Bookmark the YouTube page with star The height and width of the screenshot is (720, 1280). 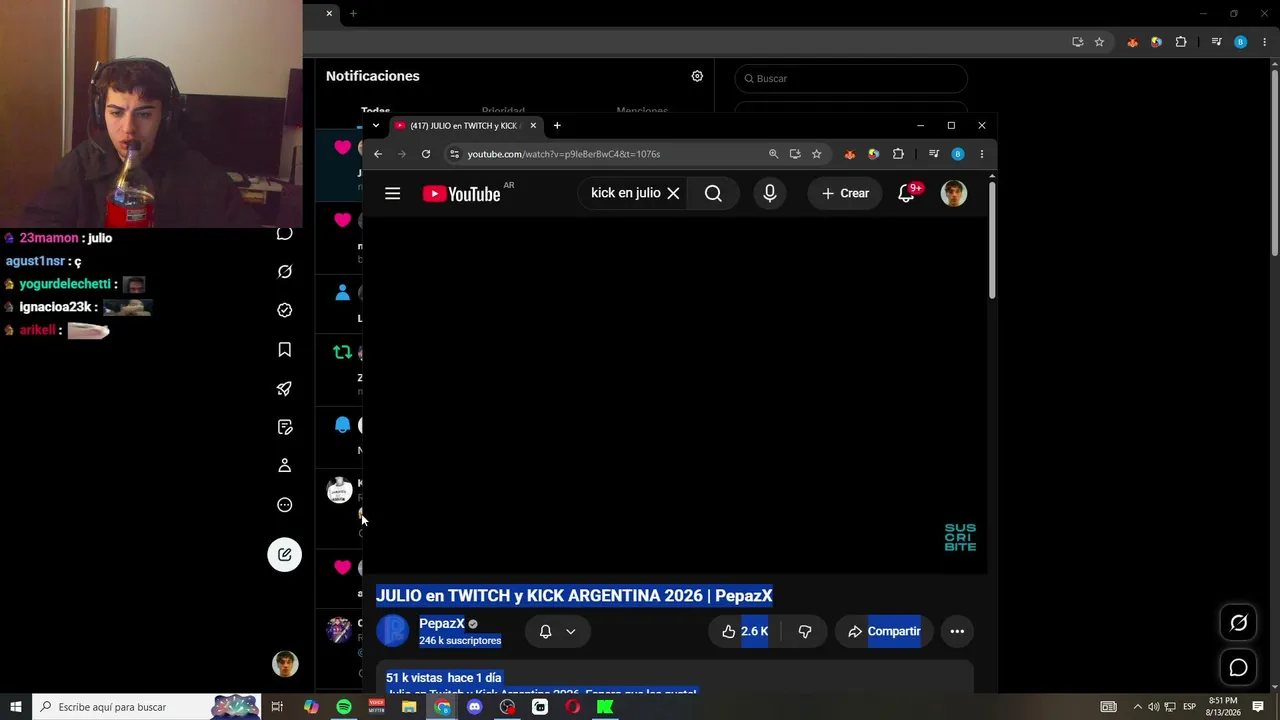pyautogui.click(x=817, y=154)
